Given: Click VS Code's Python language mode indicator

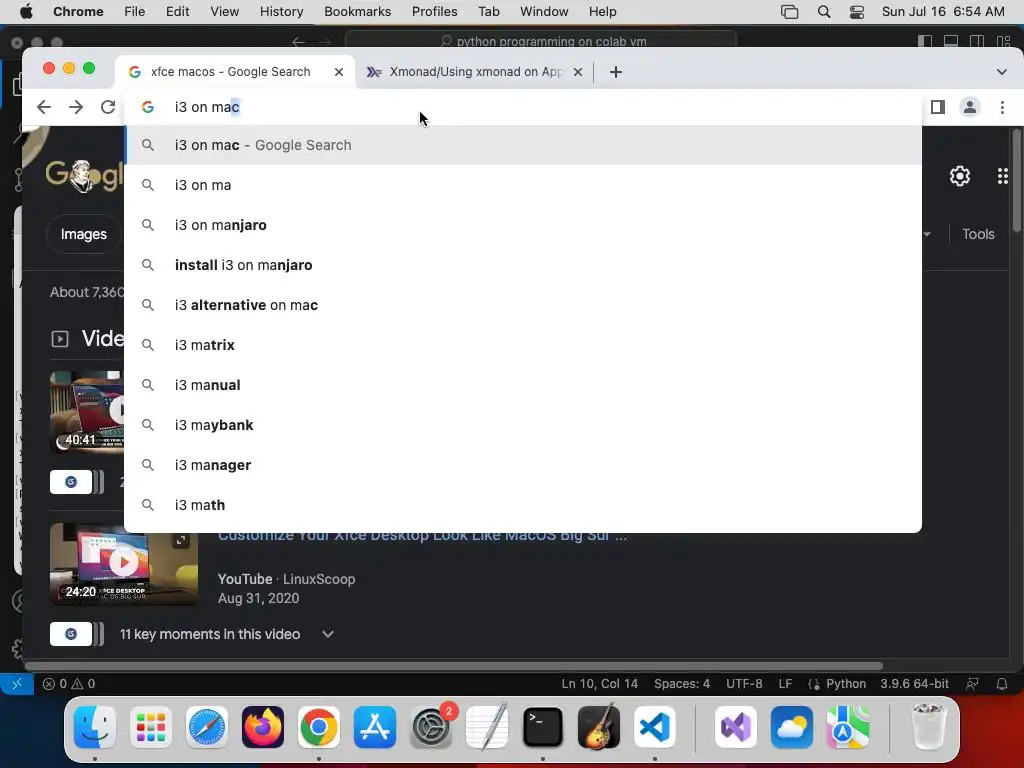Looking at the screenshot, I should pyautogui.click(x=846, y=684).
